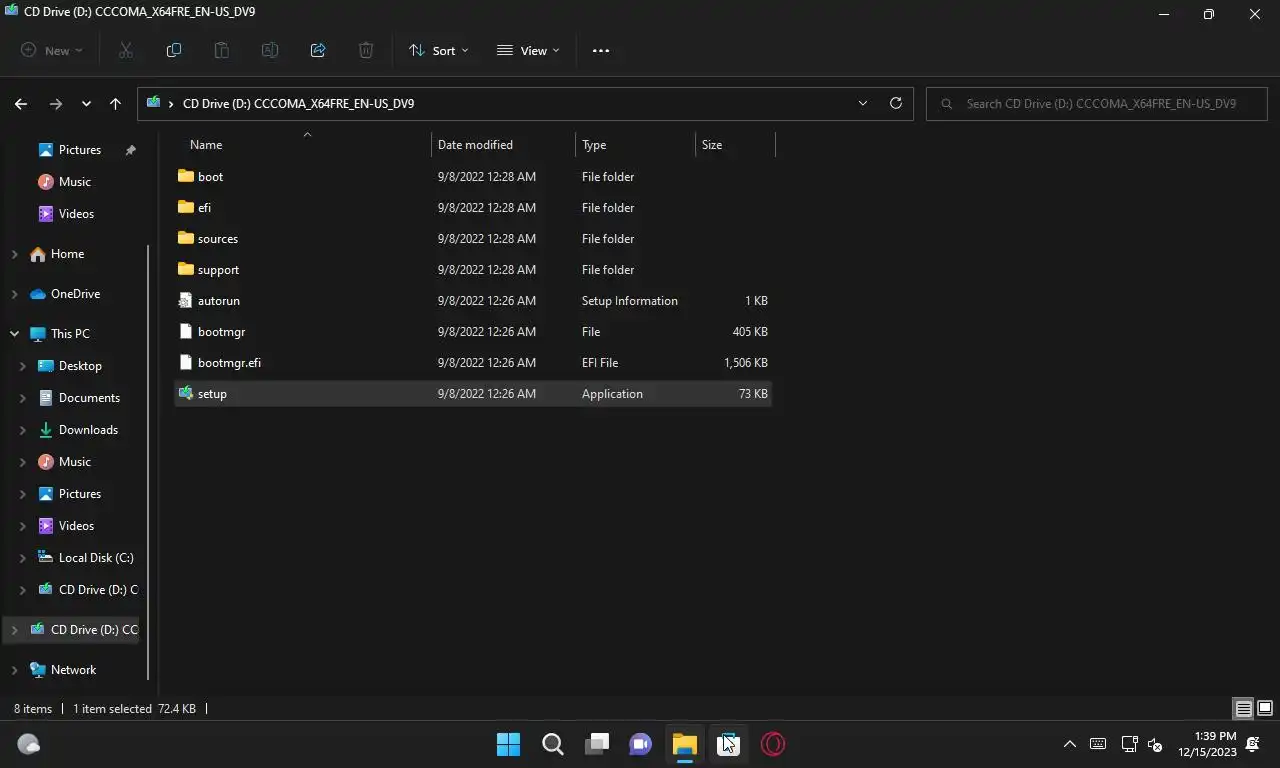Select the bootmgr.efi file

[x=472, y=362]
